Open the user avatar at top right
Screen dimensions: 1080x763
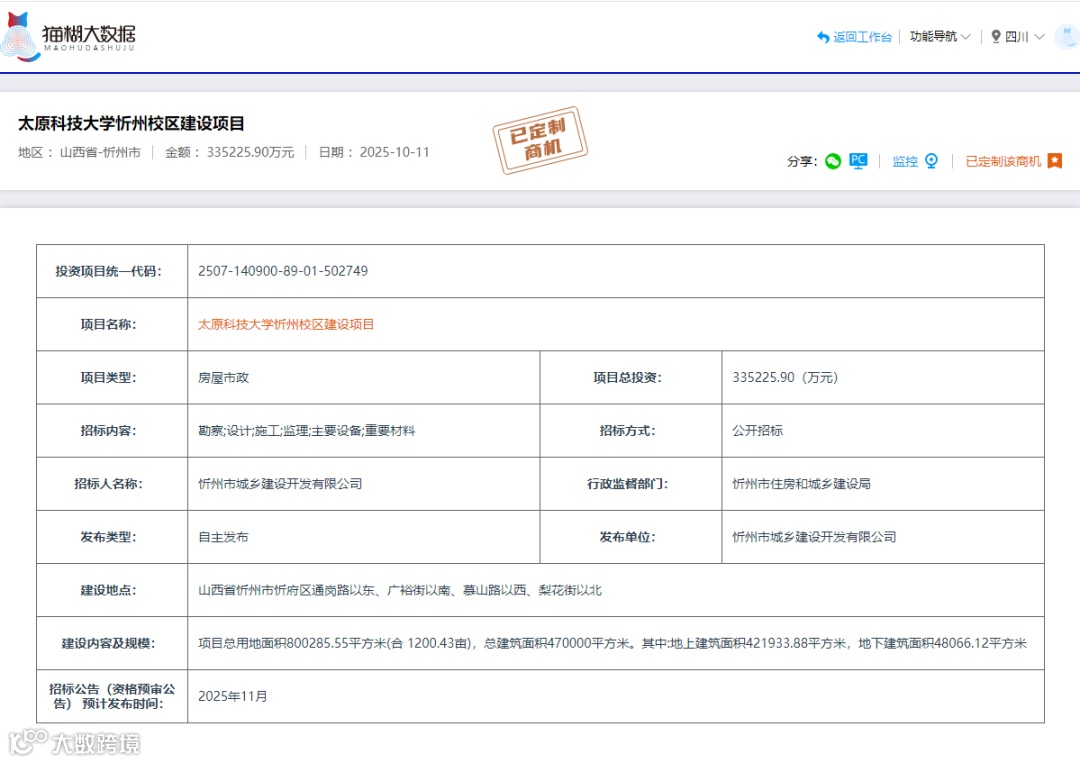pos(1067,36)
